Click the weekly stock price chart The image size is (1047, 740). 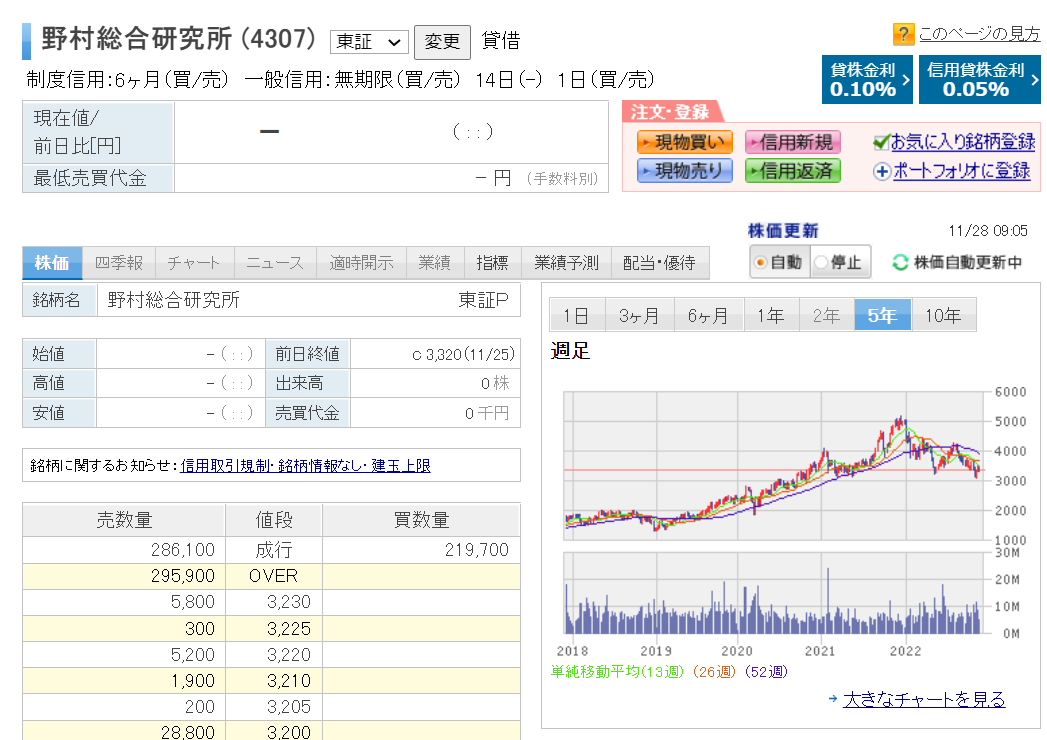click(775, 466)
